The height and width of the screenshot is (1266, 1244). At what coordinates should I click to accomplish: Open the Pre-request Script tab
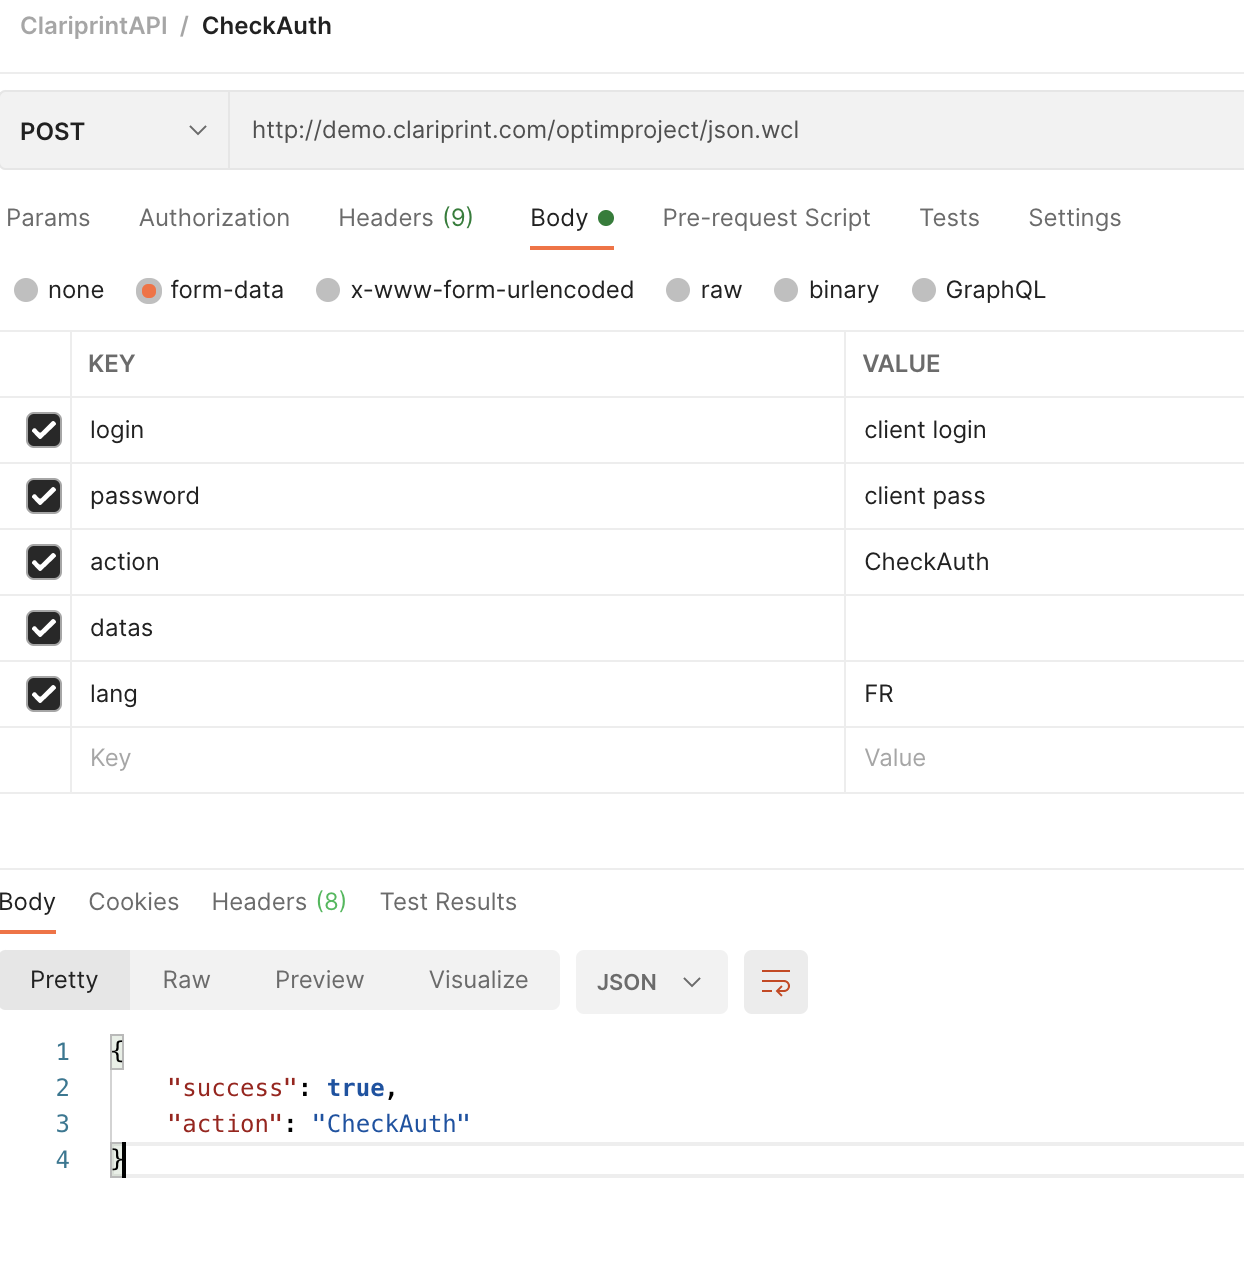766,218
